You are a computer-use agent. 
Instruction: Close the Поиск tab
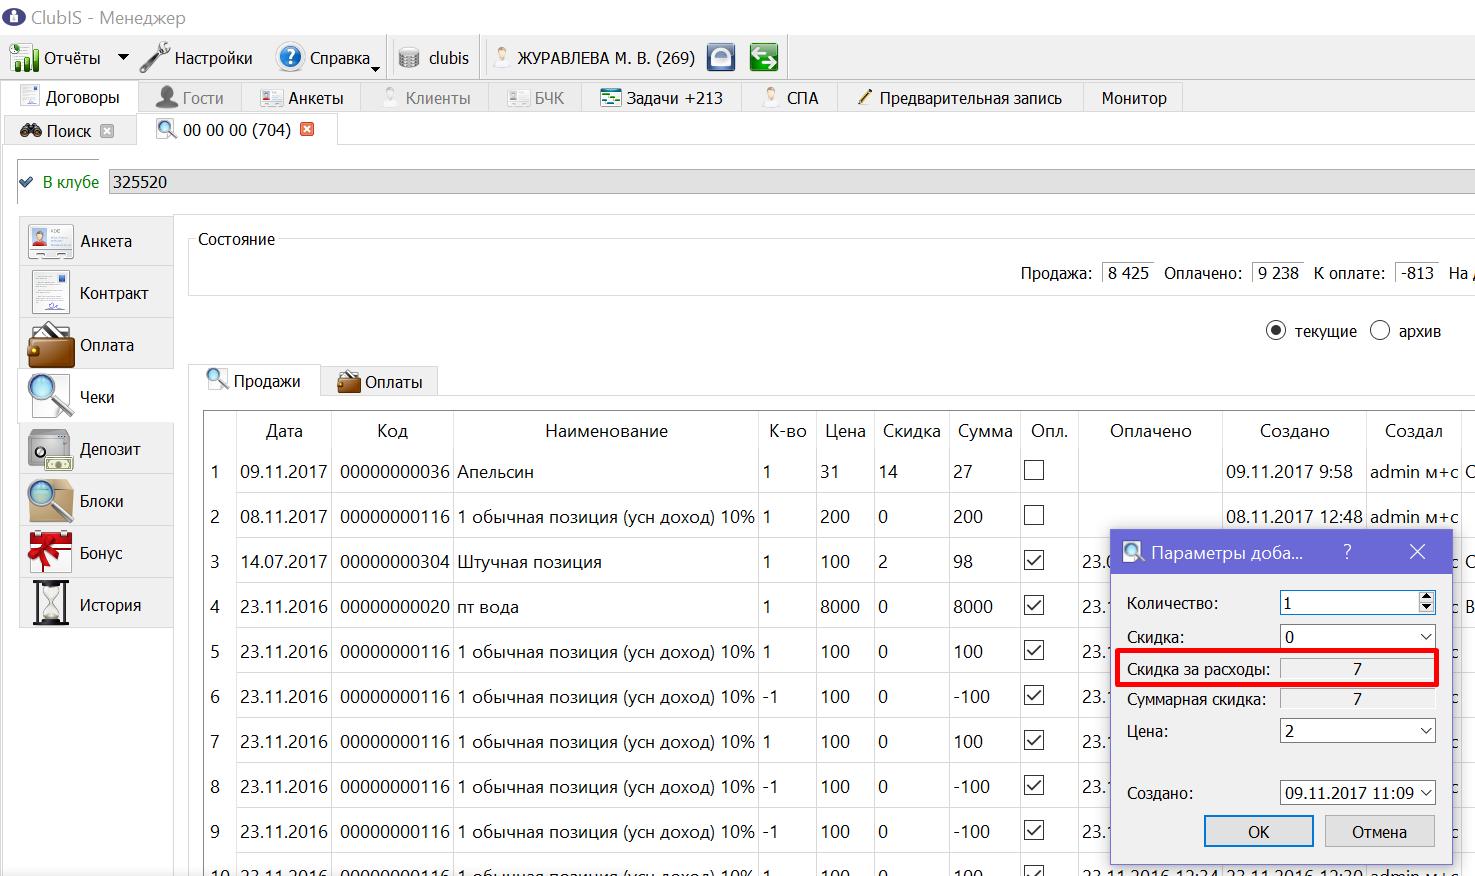(x=107, y=131)
